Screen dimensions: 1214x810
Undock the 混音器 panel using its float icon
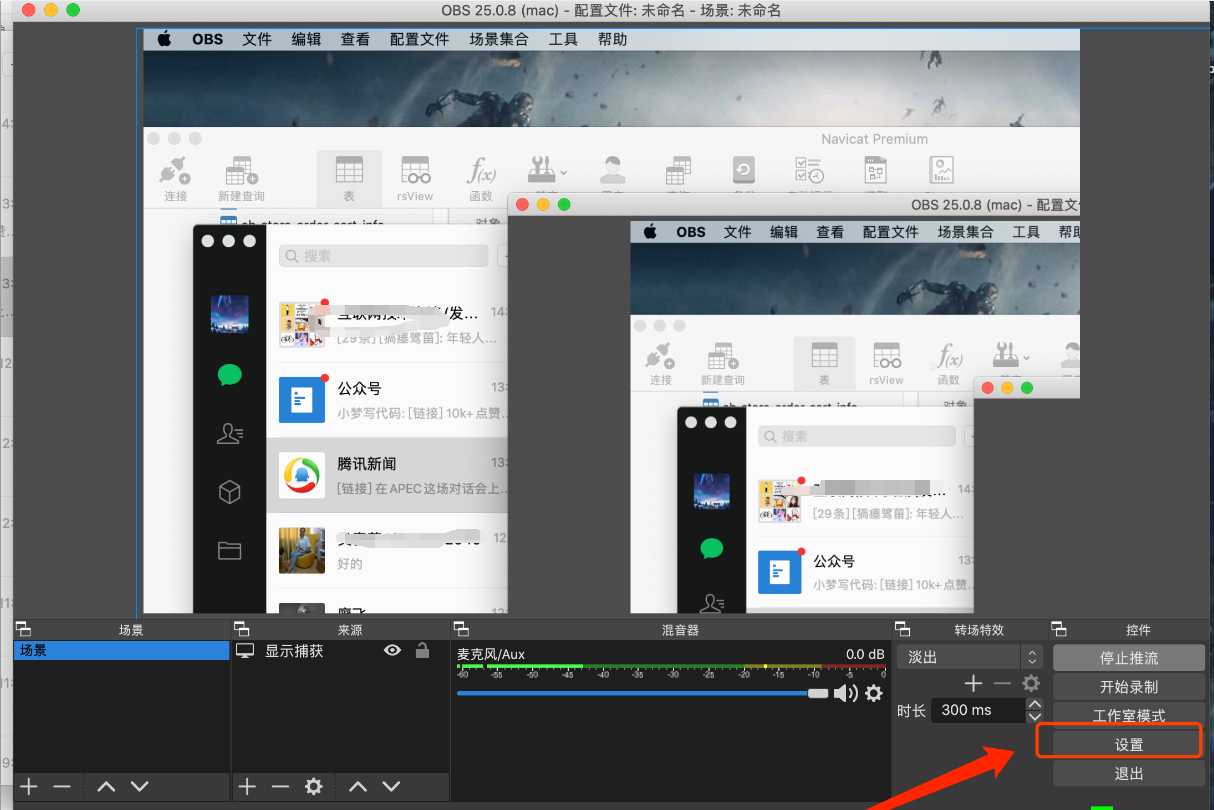[461, 629]
